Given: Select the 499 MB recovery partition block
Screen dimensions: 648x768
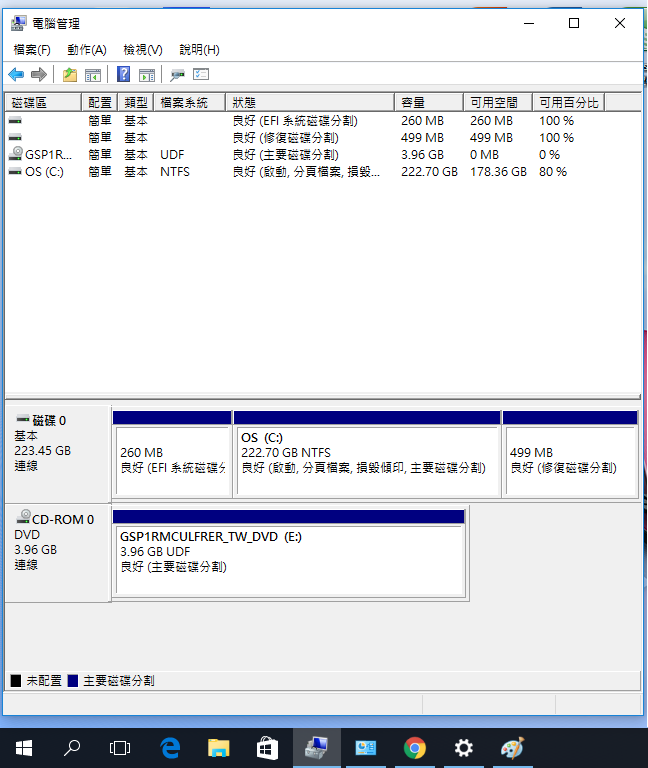Looking at the screenshot, I should coord(570,454).
